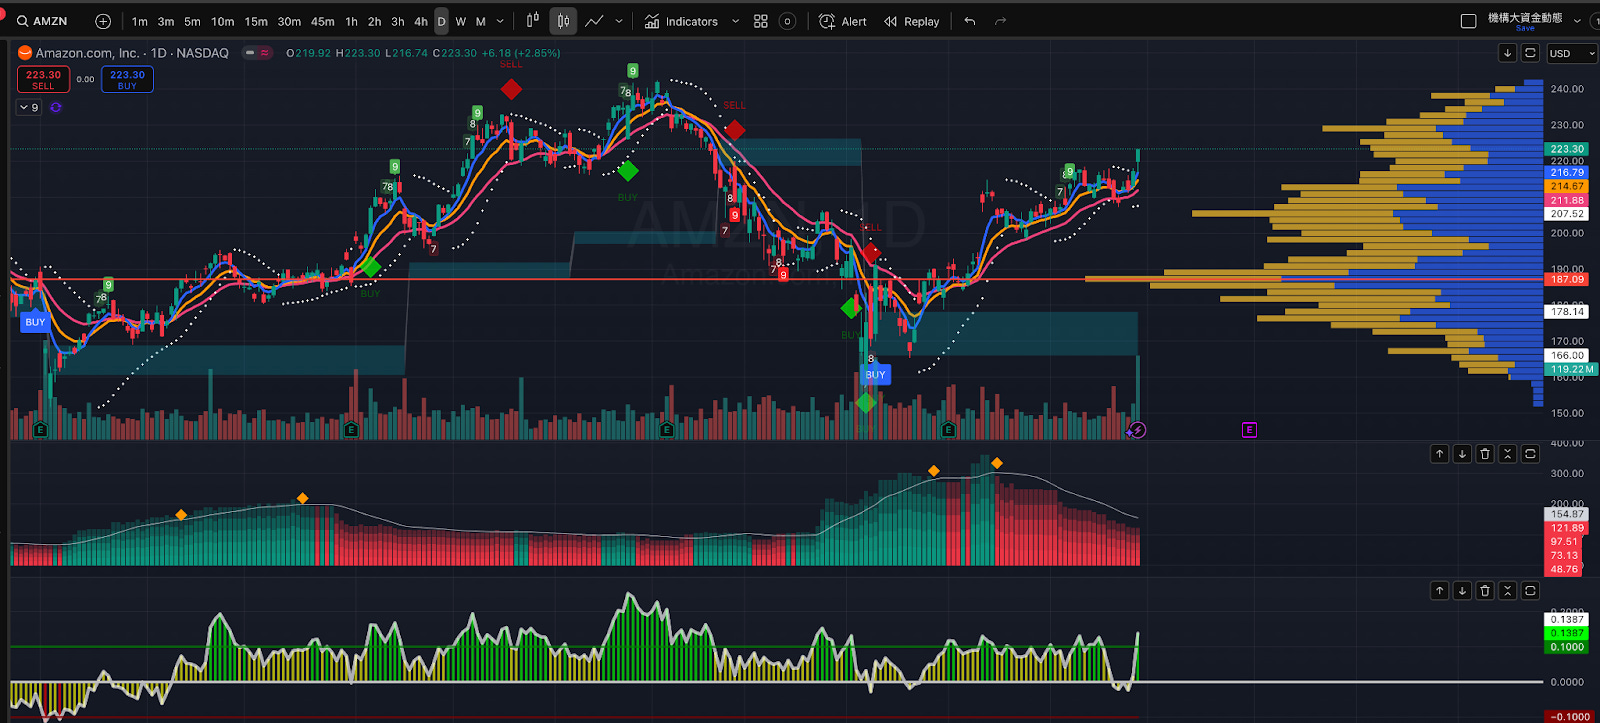The width and height of the screenshot is (1600, 723).
Task: Click the 223.30 SELL button
Action: (43, 80)
